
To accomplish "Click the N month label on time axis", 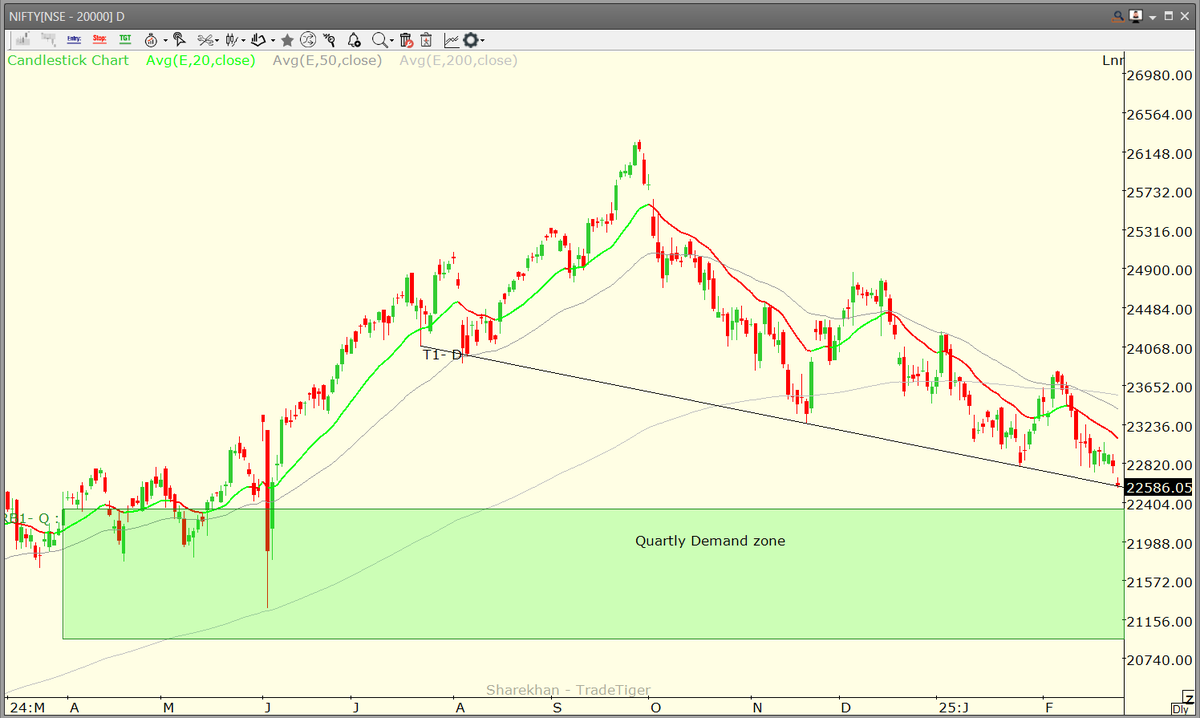I will click(x=758, y=708).
